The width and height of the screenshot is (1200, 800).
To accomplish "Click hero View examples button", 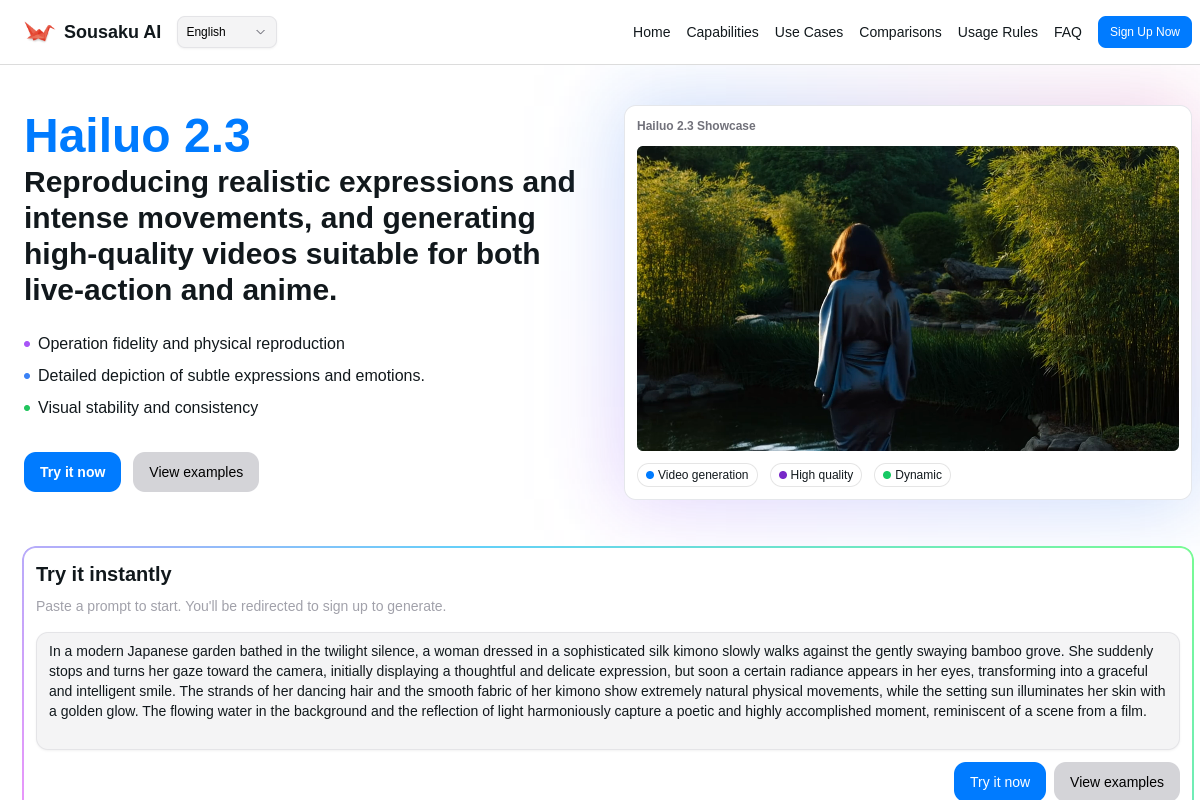I will tap(196, 472).
